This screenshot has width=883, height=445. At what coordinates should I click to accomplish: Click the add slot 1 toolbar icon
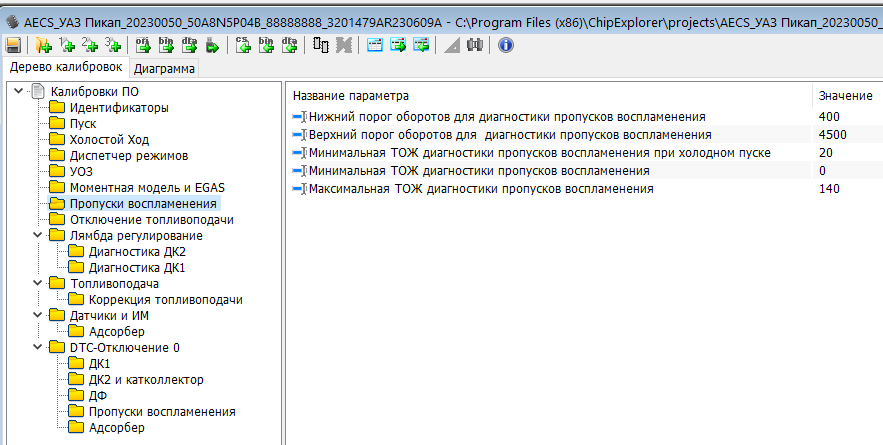(67, 45)
